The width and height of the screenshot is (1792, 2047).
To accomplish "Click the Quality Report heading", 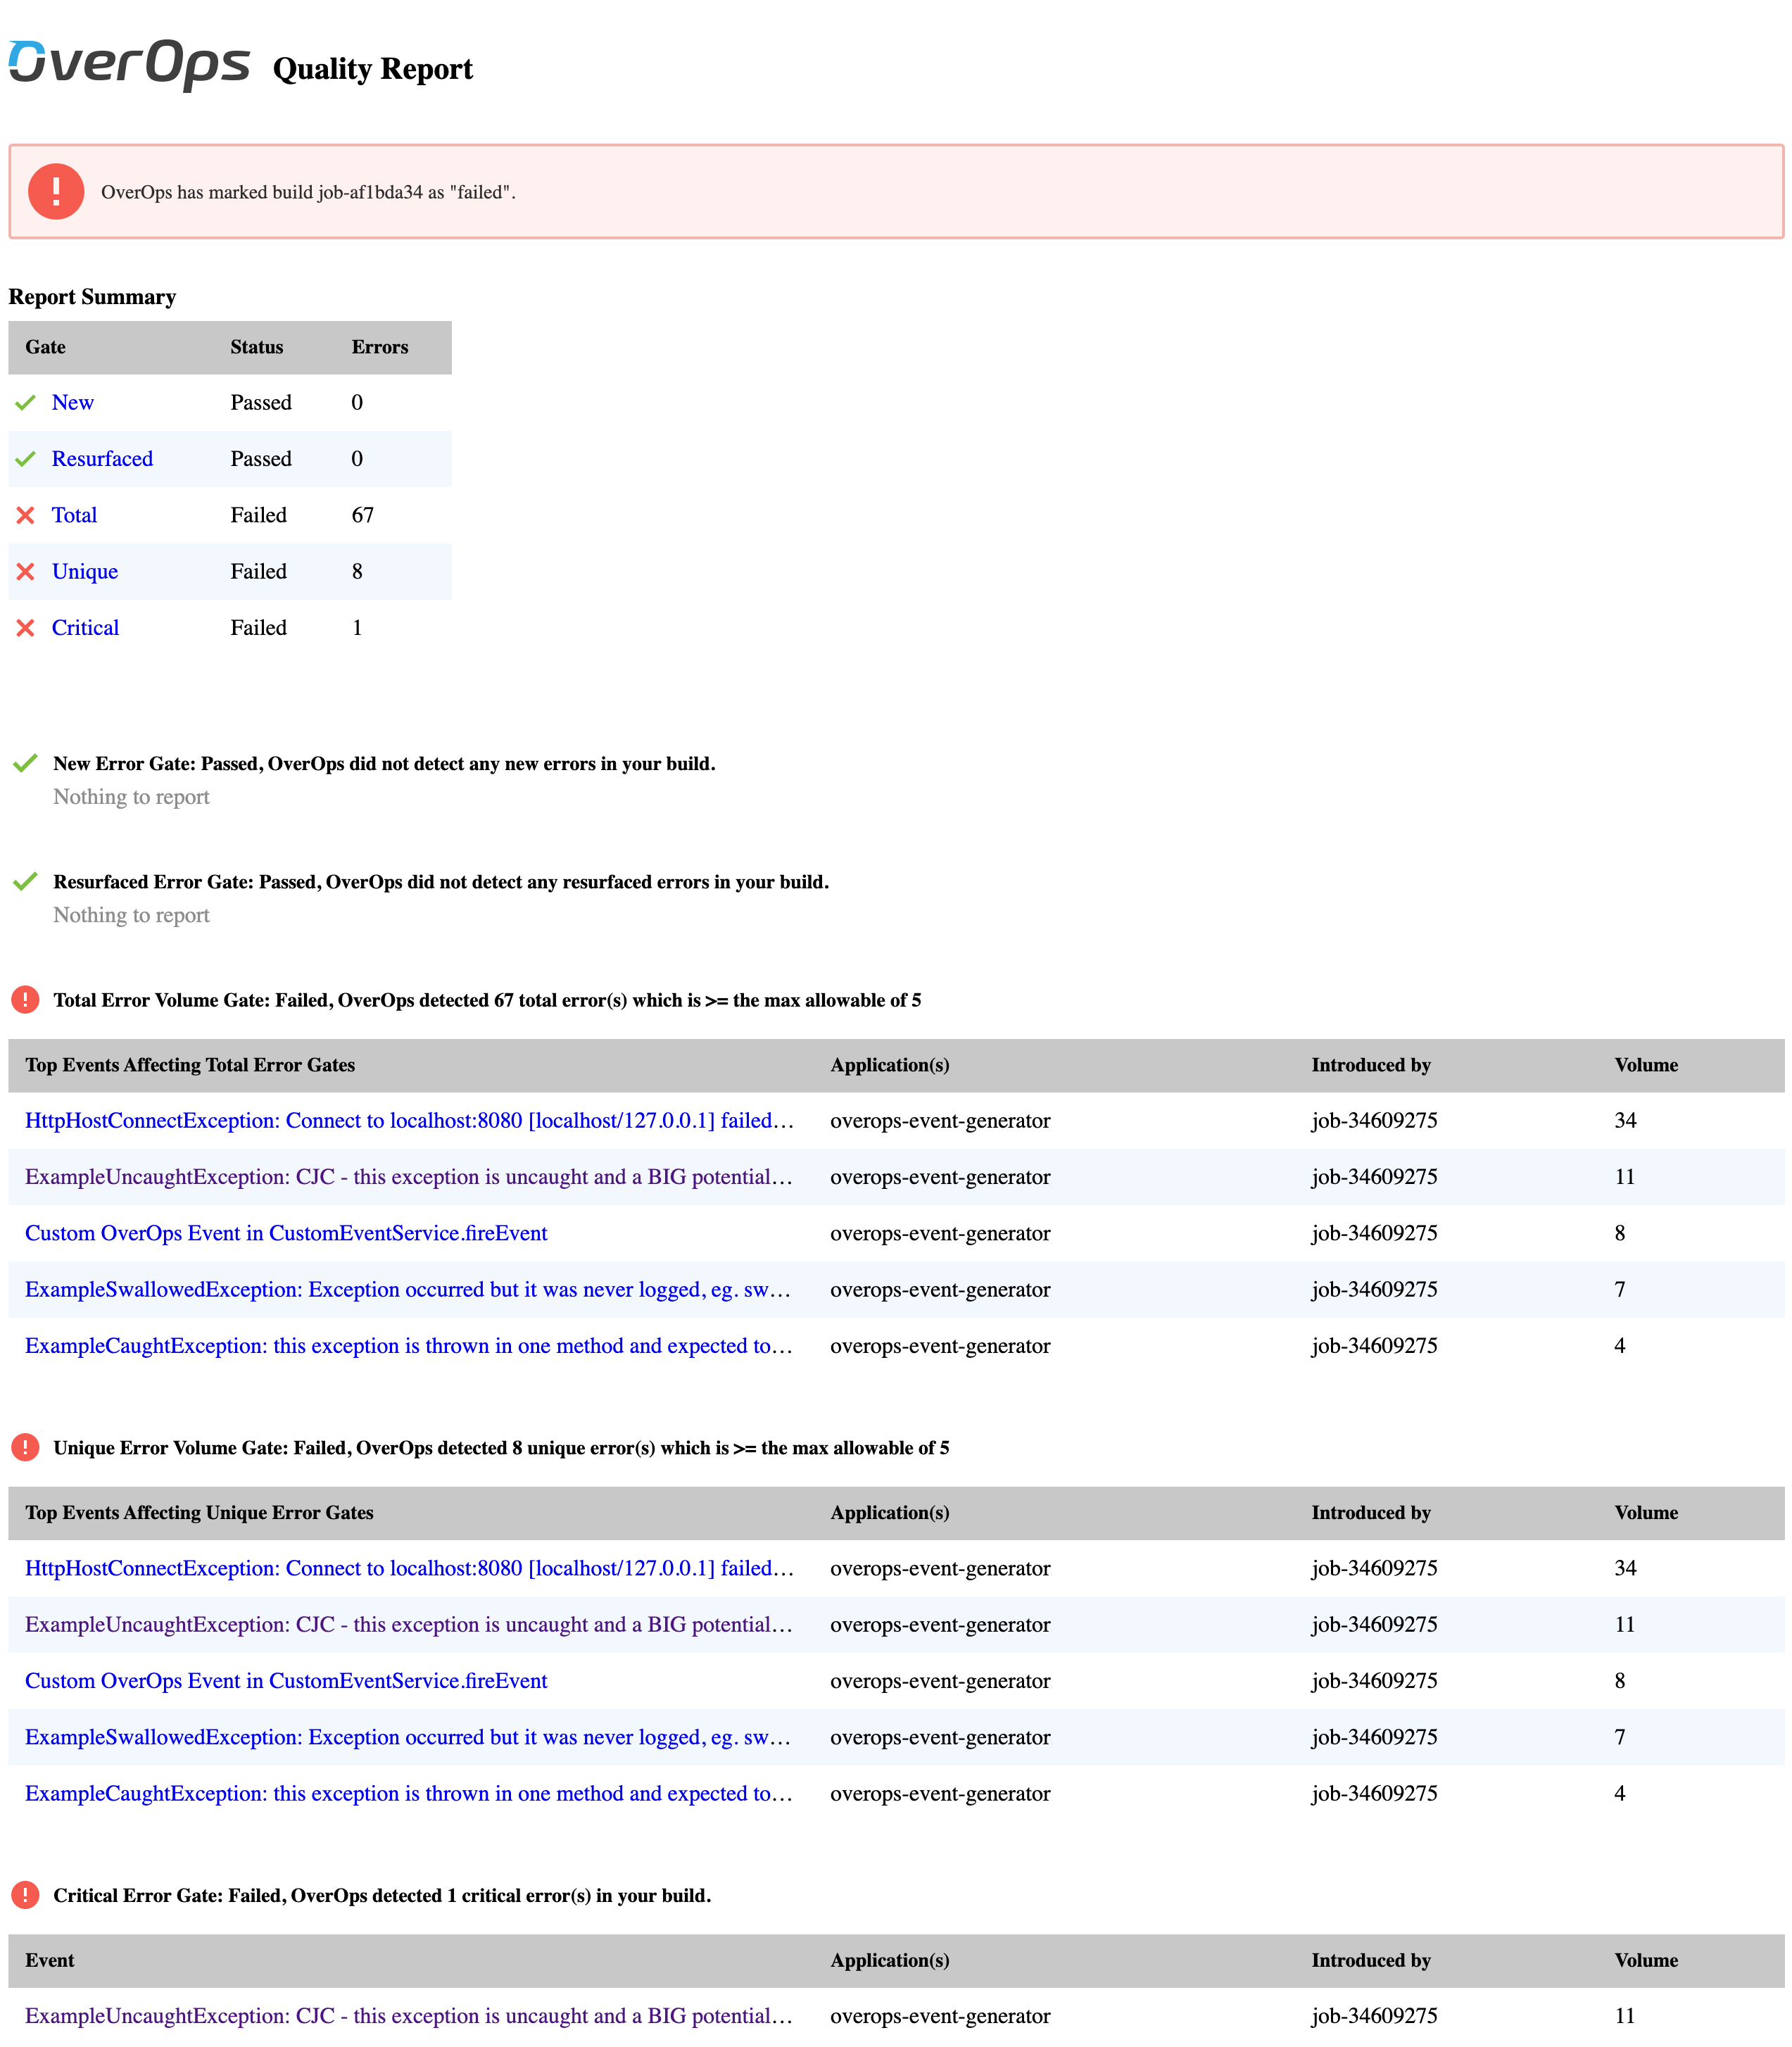I will 373,69.
